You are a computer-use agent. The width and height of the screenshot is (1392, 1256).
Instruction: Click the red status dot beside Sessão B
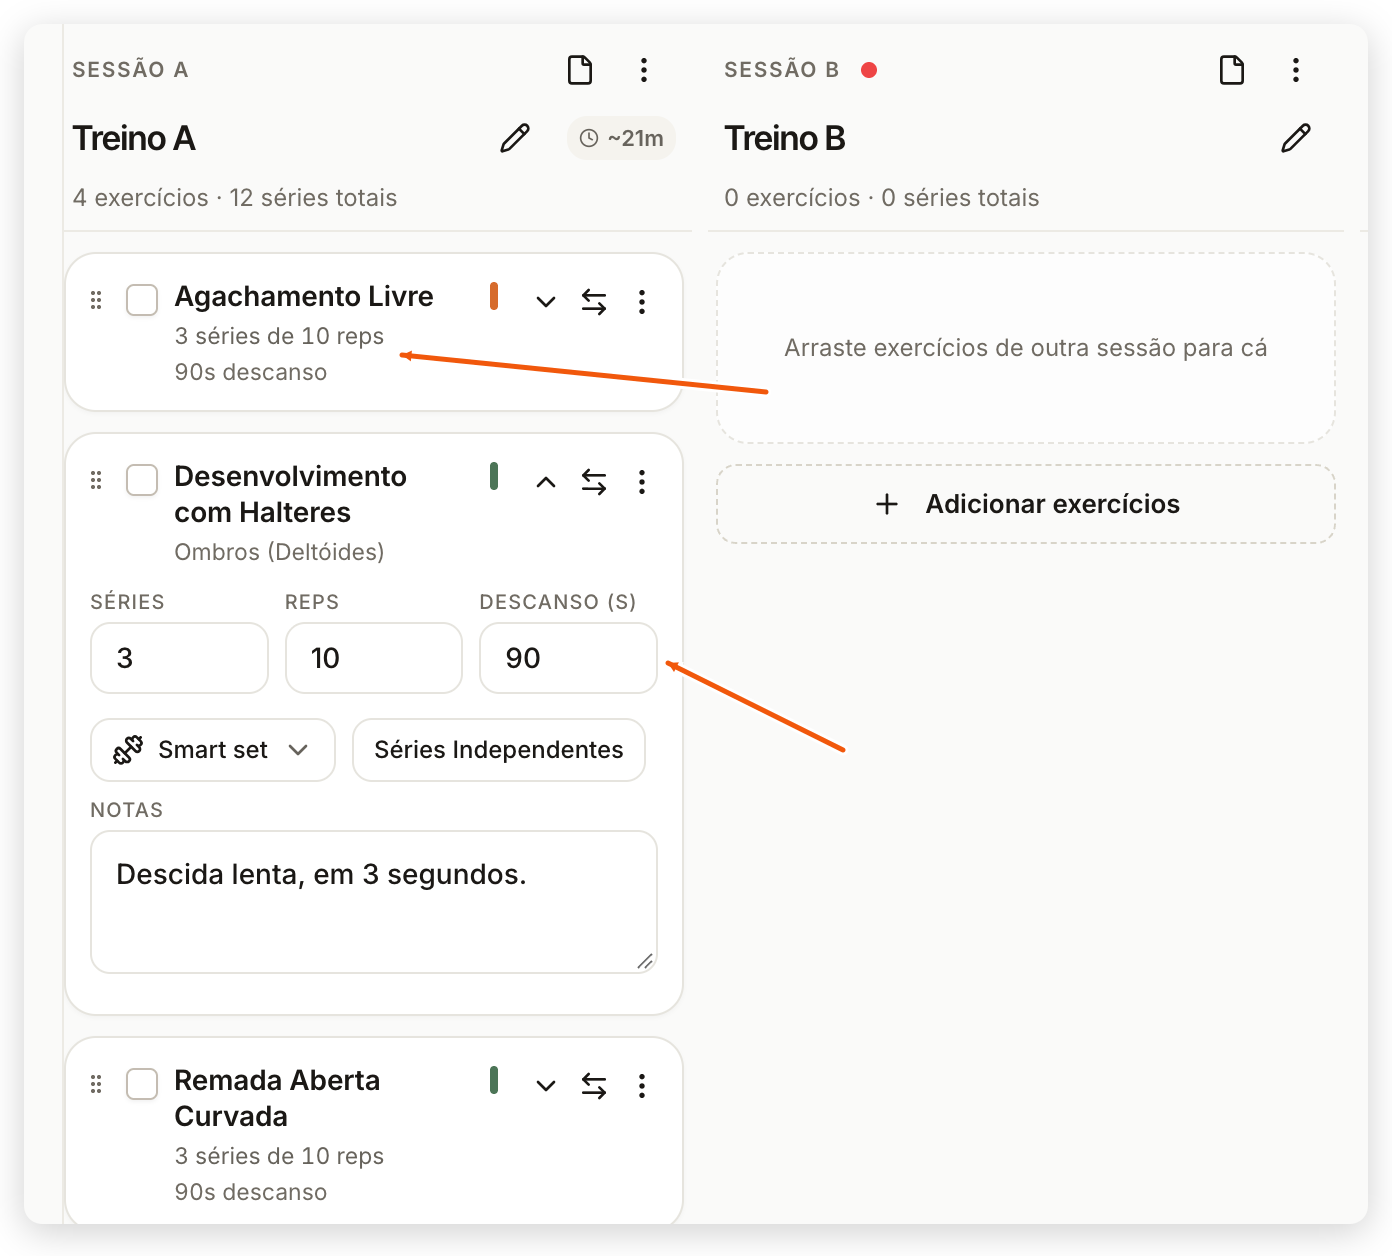tap(869, 70)
